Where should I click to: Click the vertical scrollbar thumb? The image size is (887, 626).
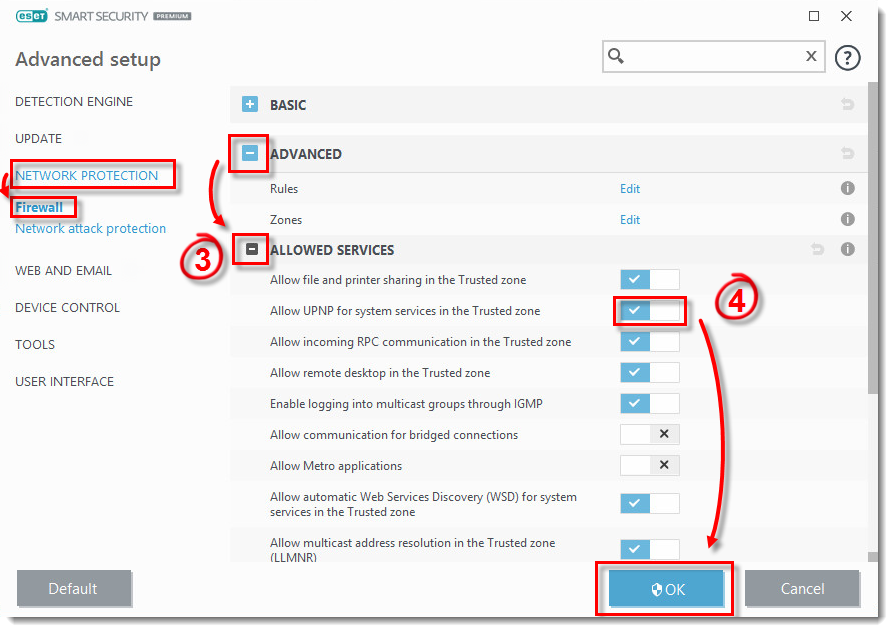873,238
